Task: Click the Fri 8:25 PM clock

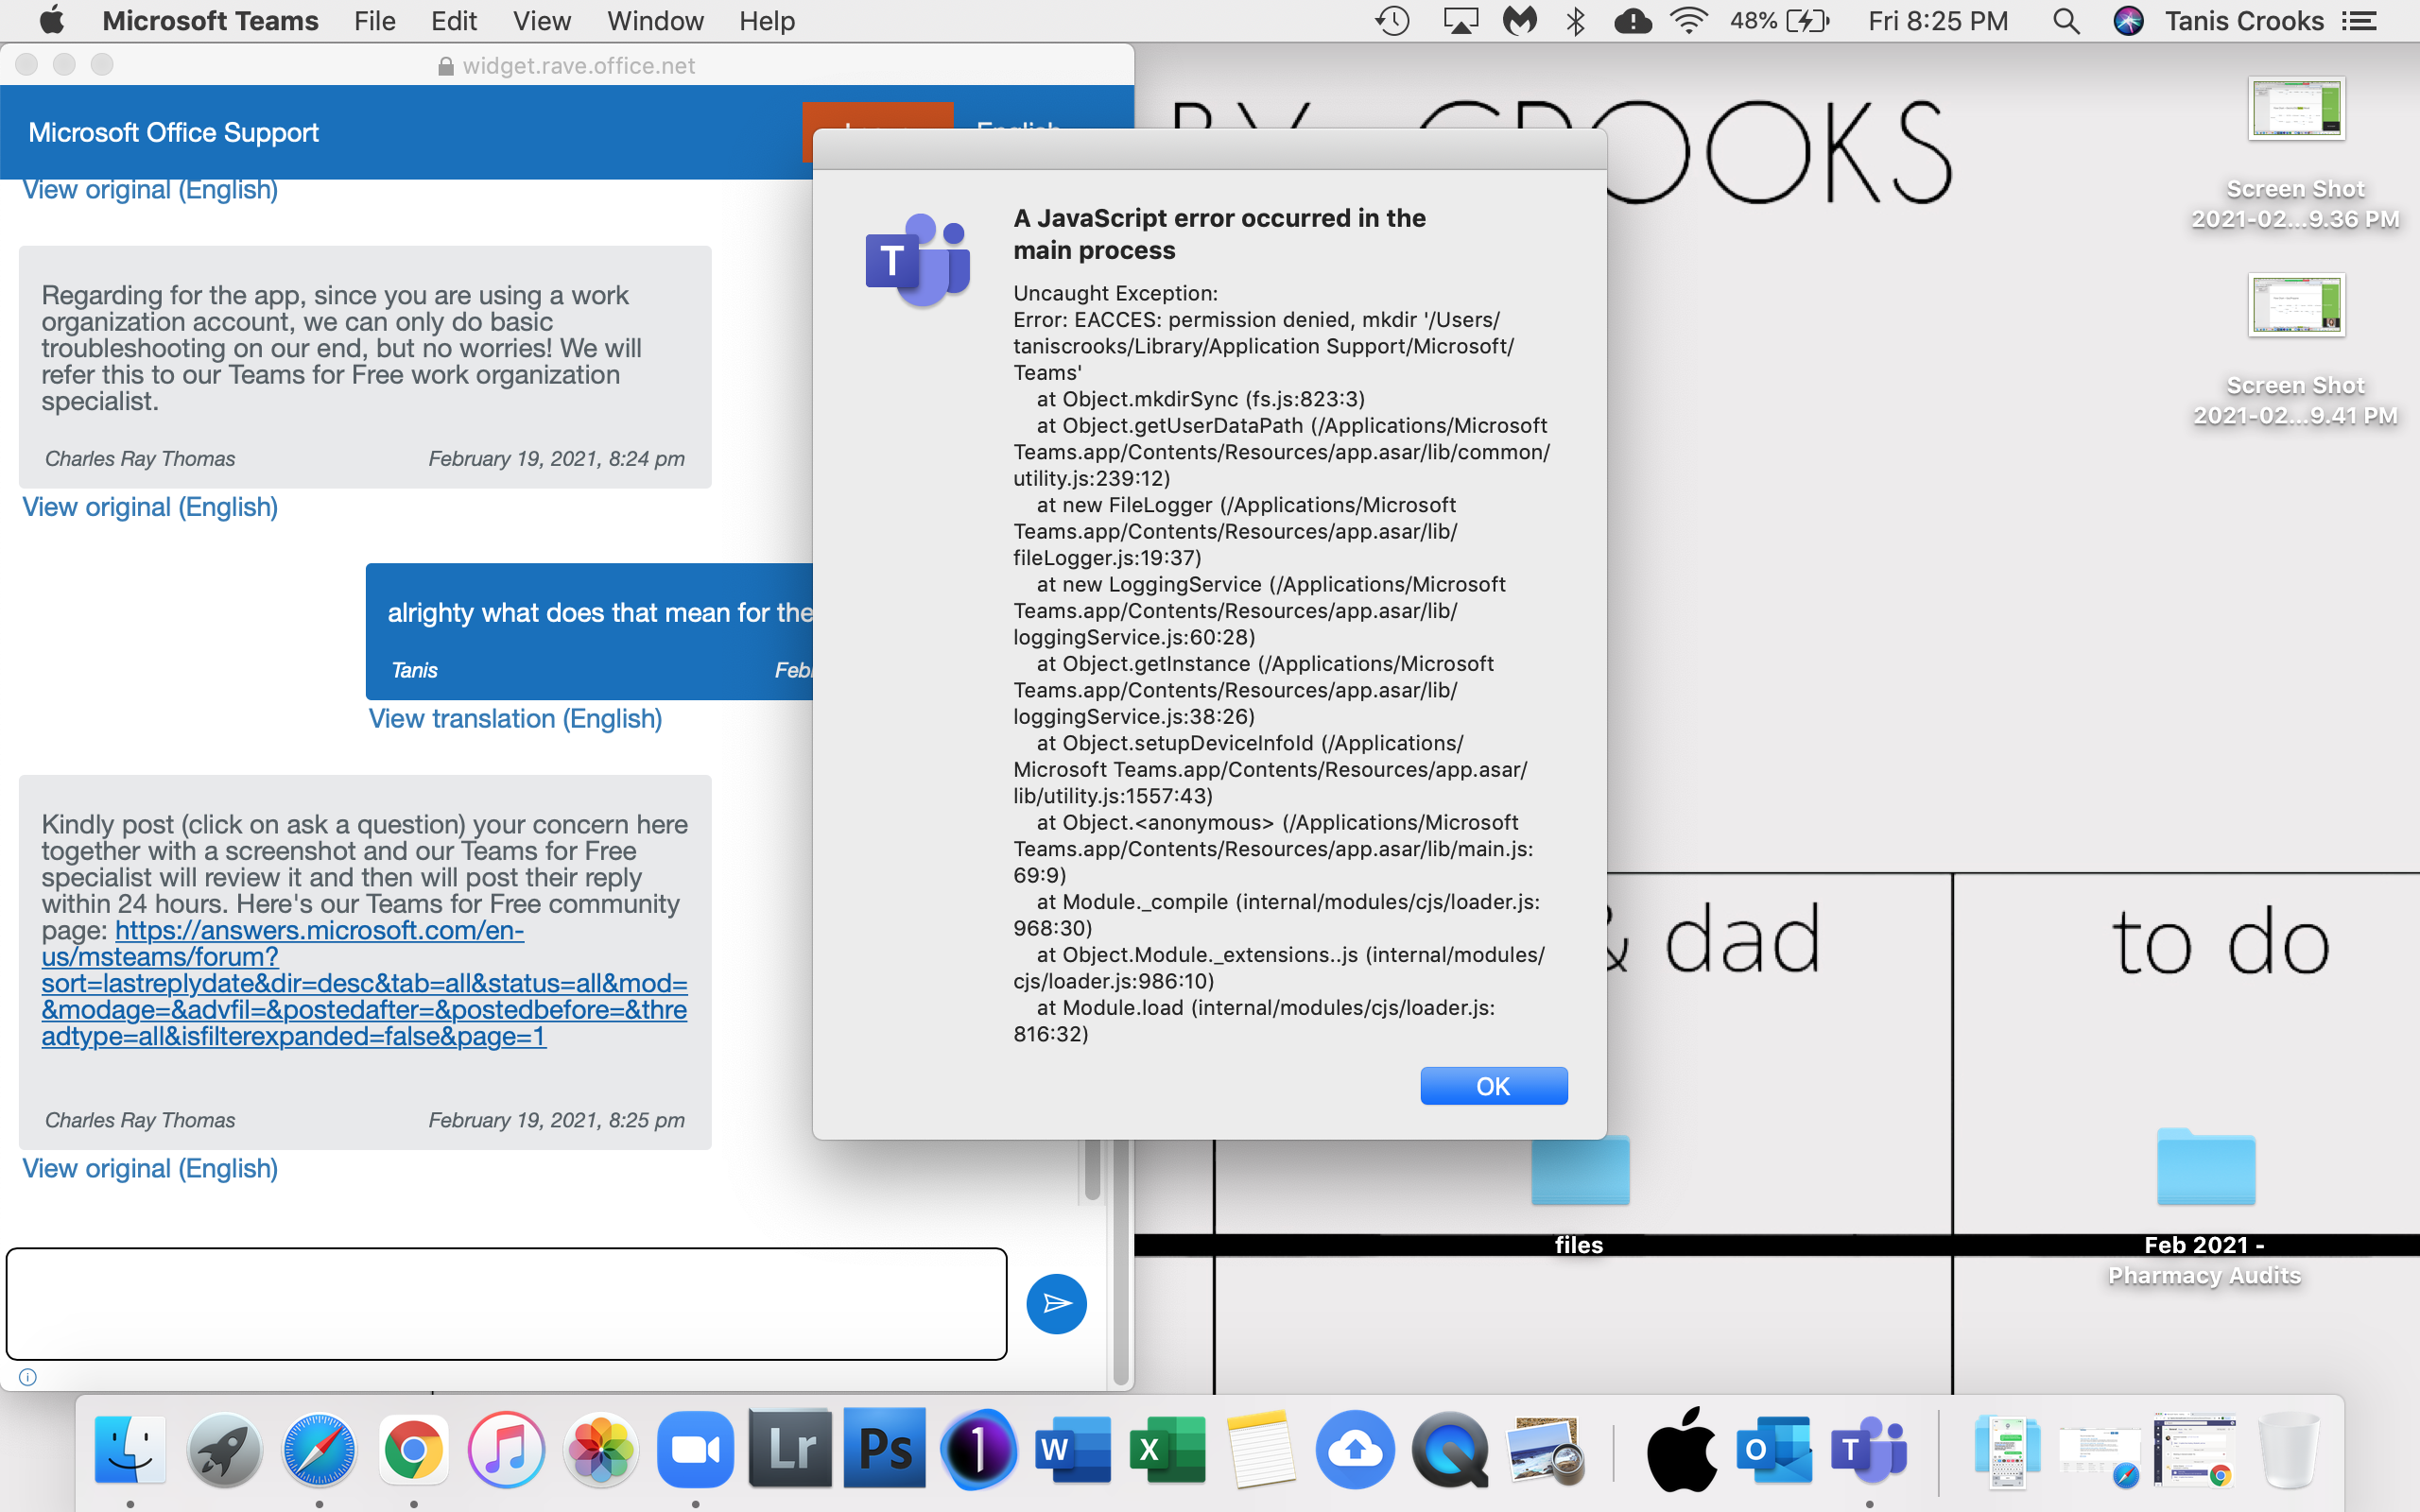Action: (x=1937, y=21)
